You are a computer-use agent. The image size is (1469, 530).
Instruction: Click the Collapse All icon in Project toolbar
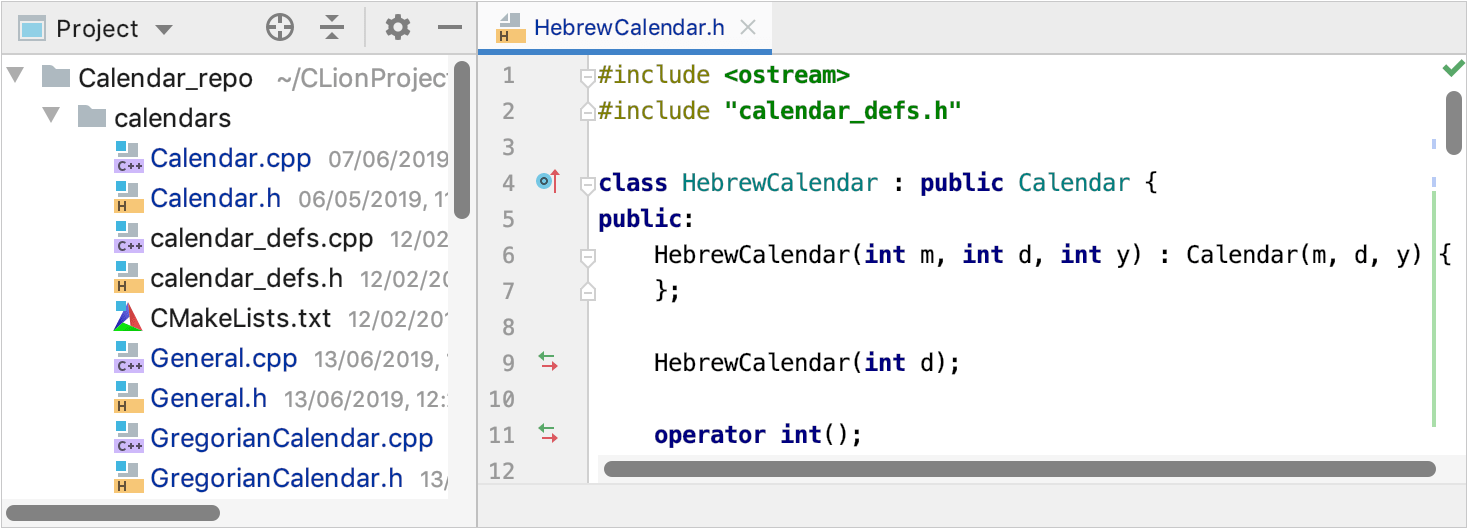click(332, 28)
